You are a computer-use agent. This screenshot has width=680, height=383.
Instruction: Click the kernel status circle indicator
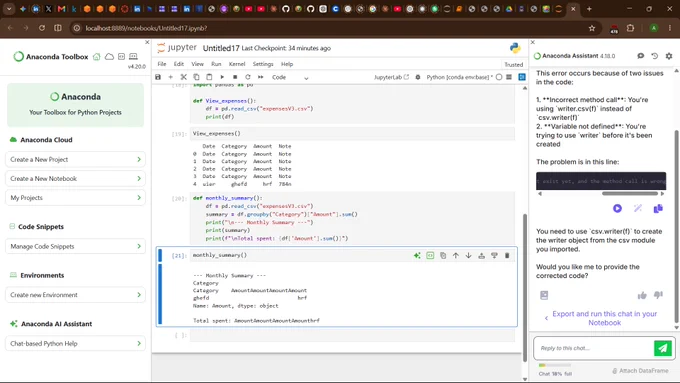[499, 77]
